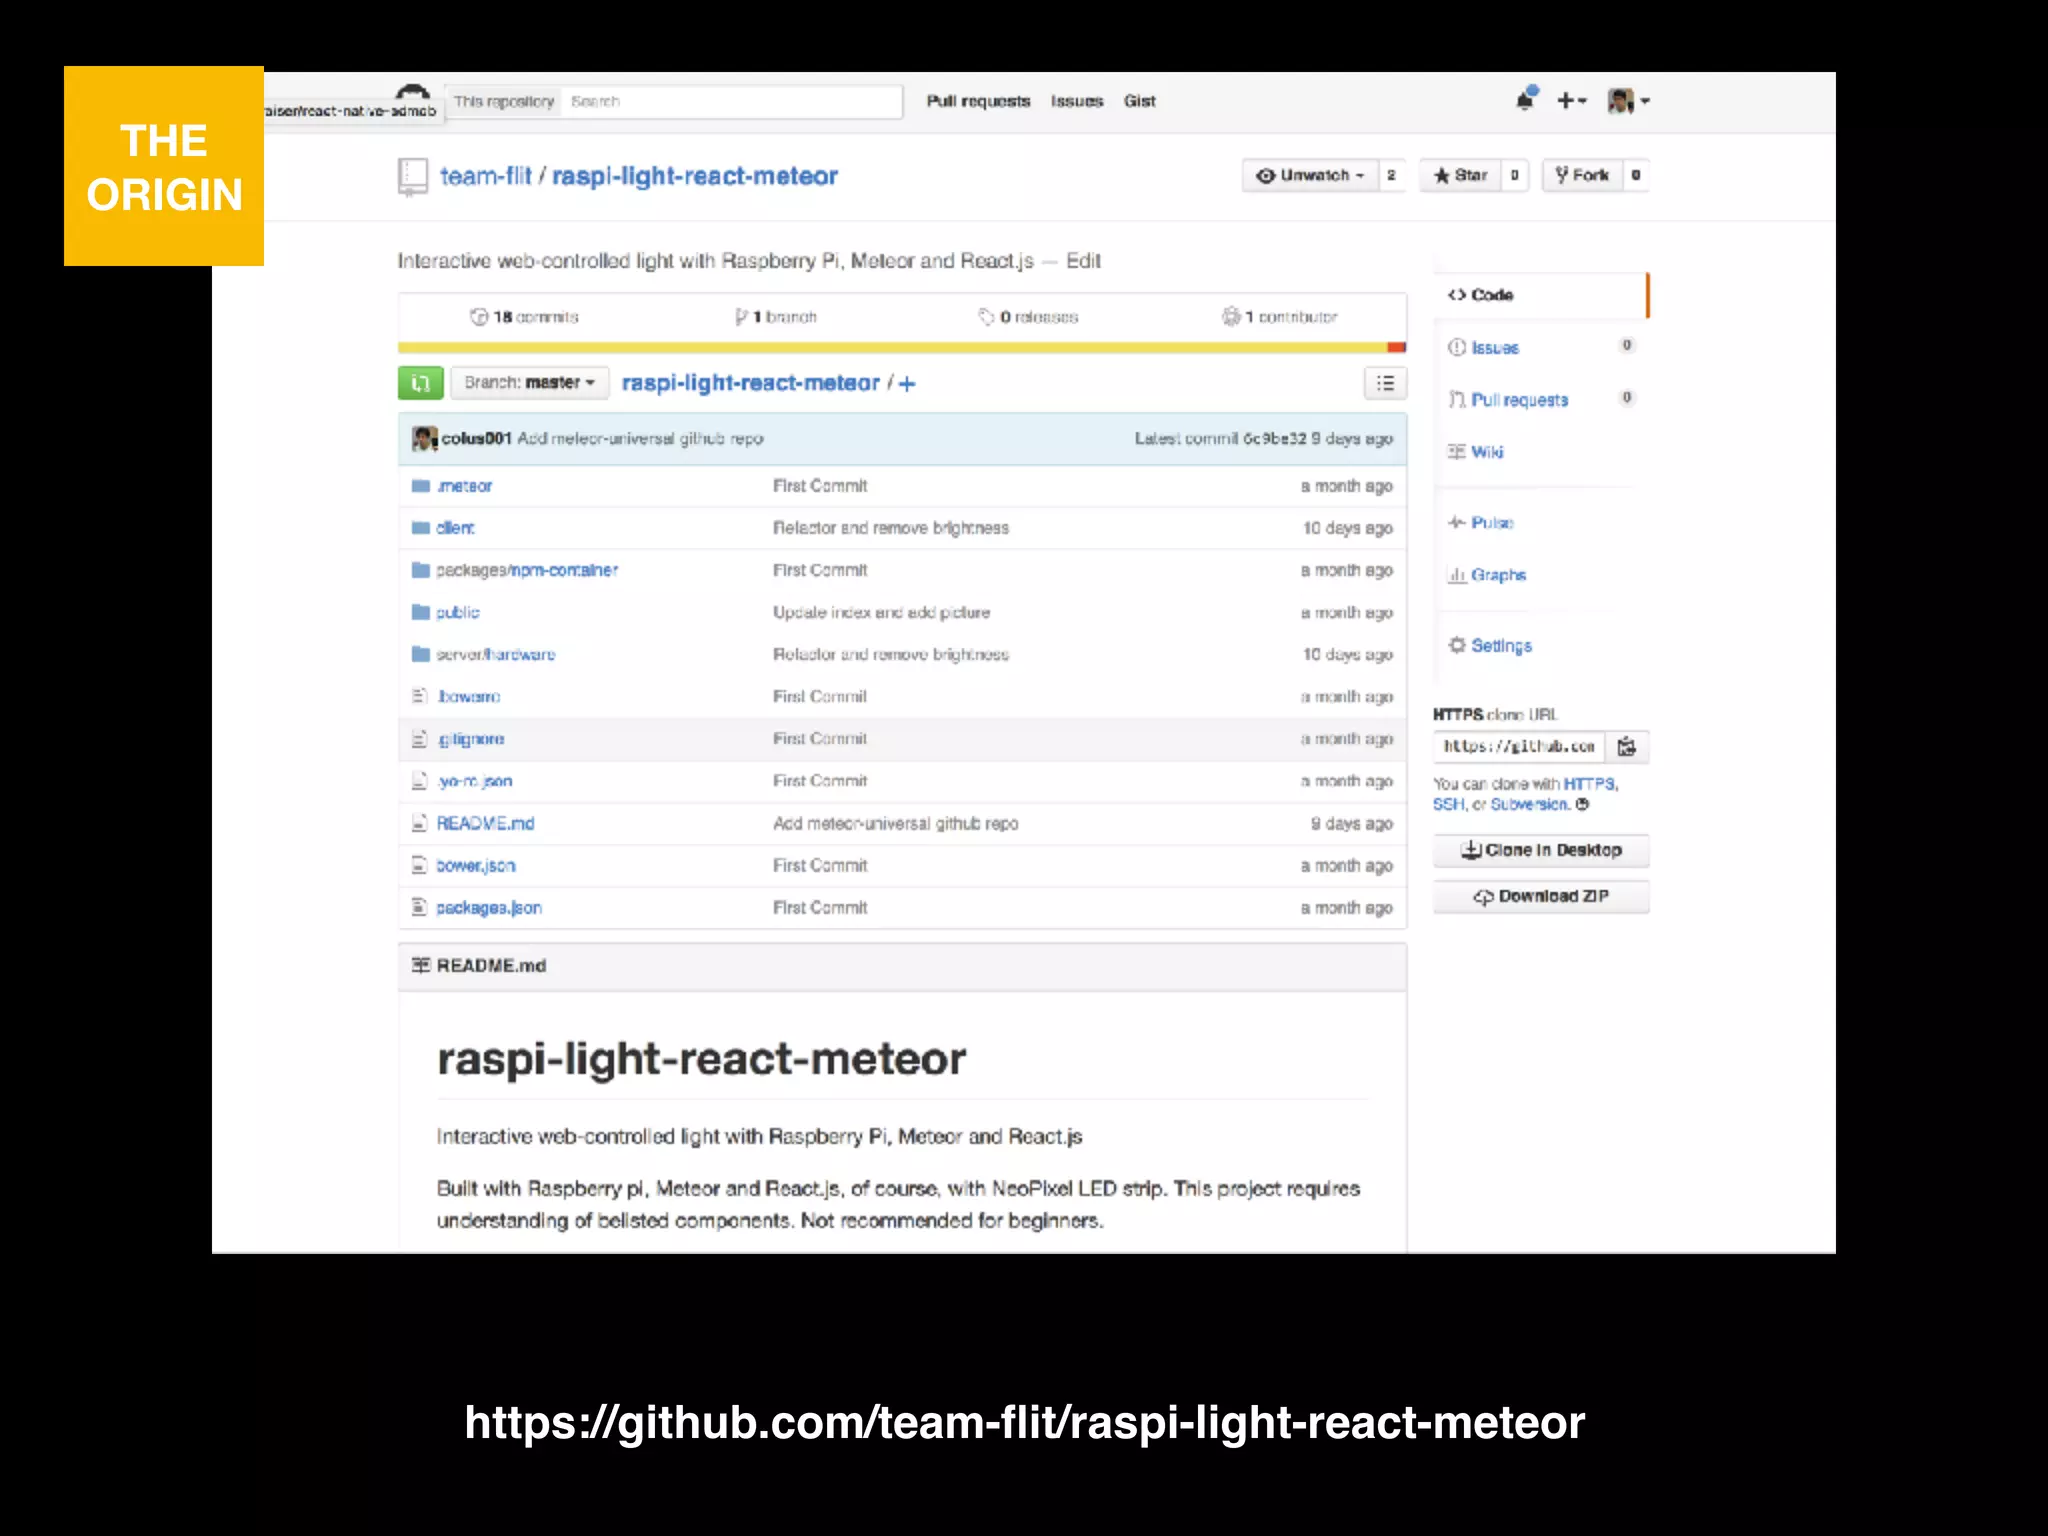View the 18 commits

[525, 317]
